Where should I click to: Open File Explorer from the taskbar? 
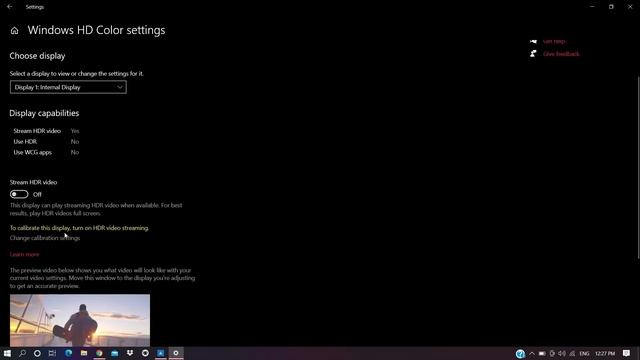84,353
